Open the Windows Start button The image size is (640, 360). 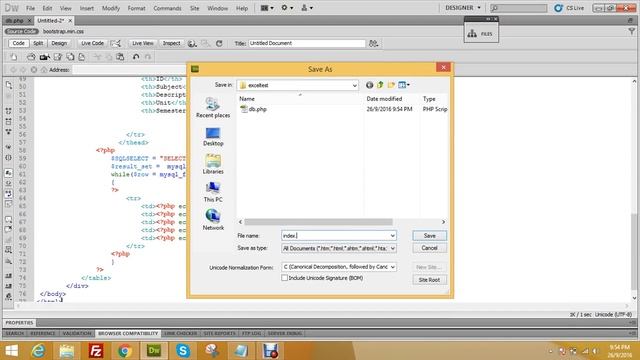click(x=11, y=351)
